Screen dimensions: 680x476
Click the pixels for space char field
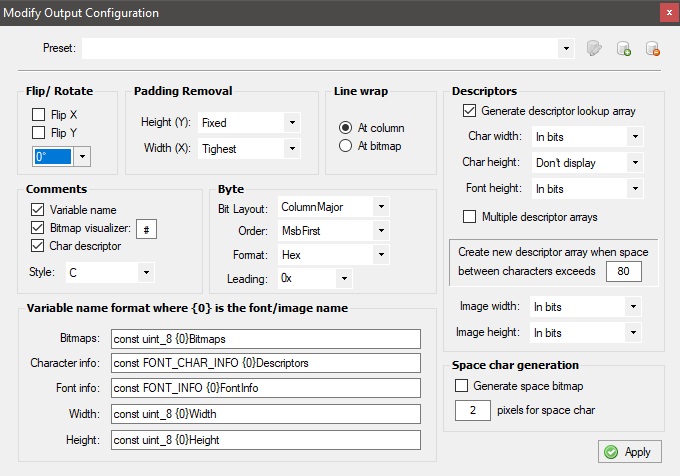click(473, 410)
